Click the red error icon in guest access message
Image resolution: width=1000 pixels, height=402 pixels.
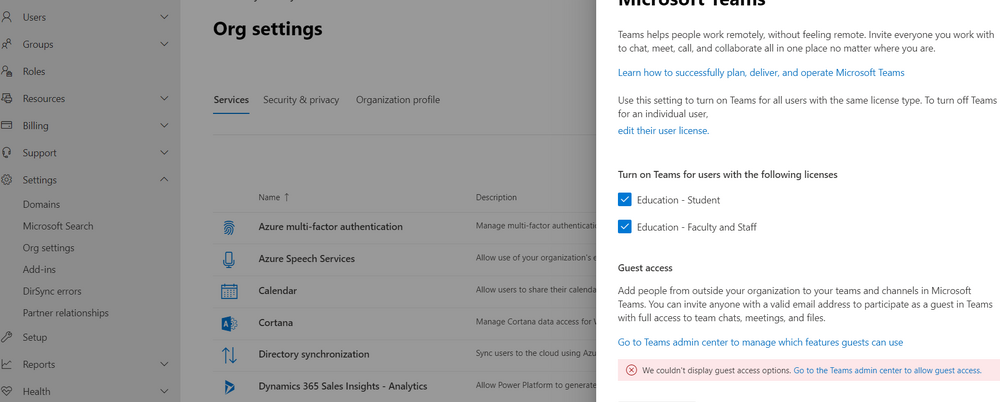pyautogui.click(x=631, y=370)
